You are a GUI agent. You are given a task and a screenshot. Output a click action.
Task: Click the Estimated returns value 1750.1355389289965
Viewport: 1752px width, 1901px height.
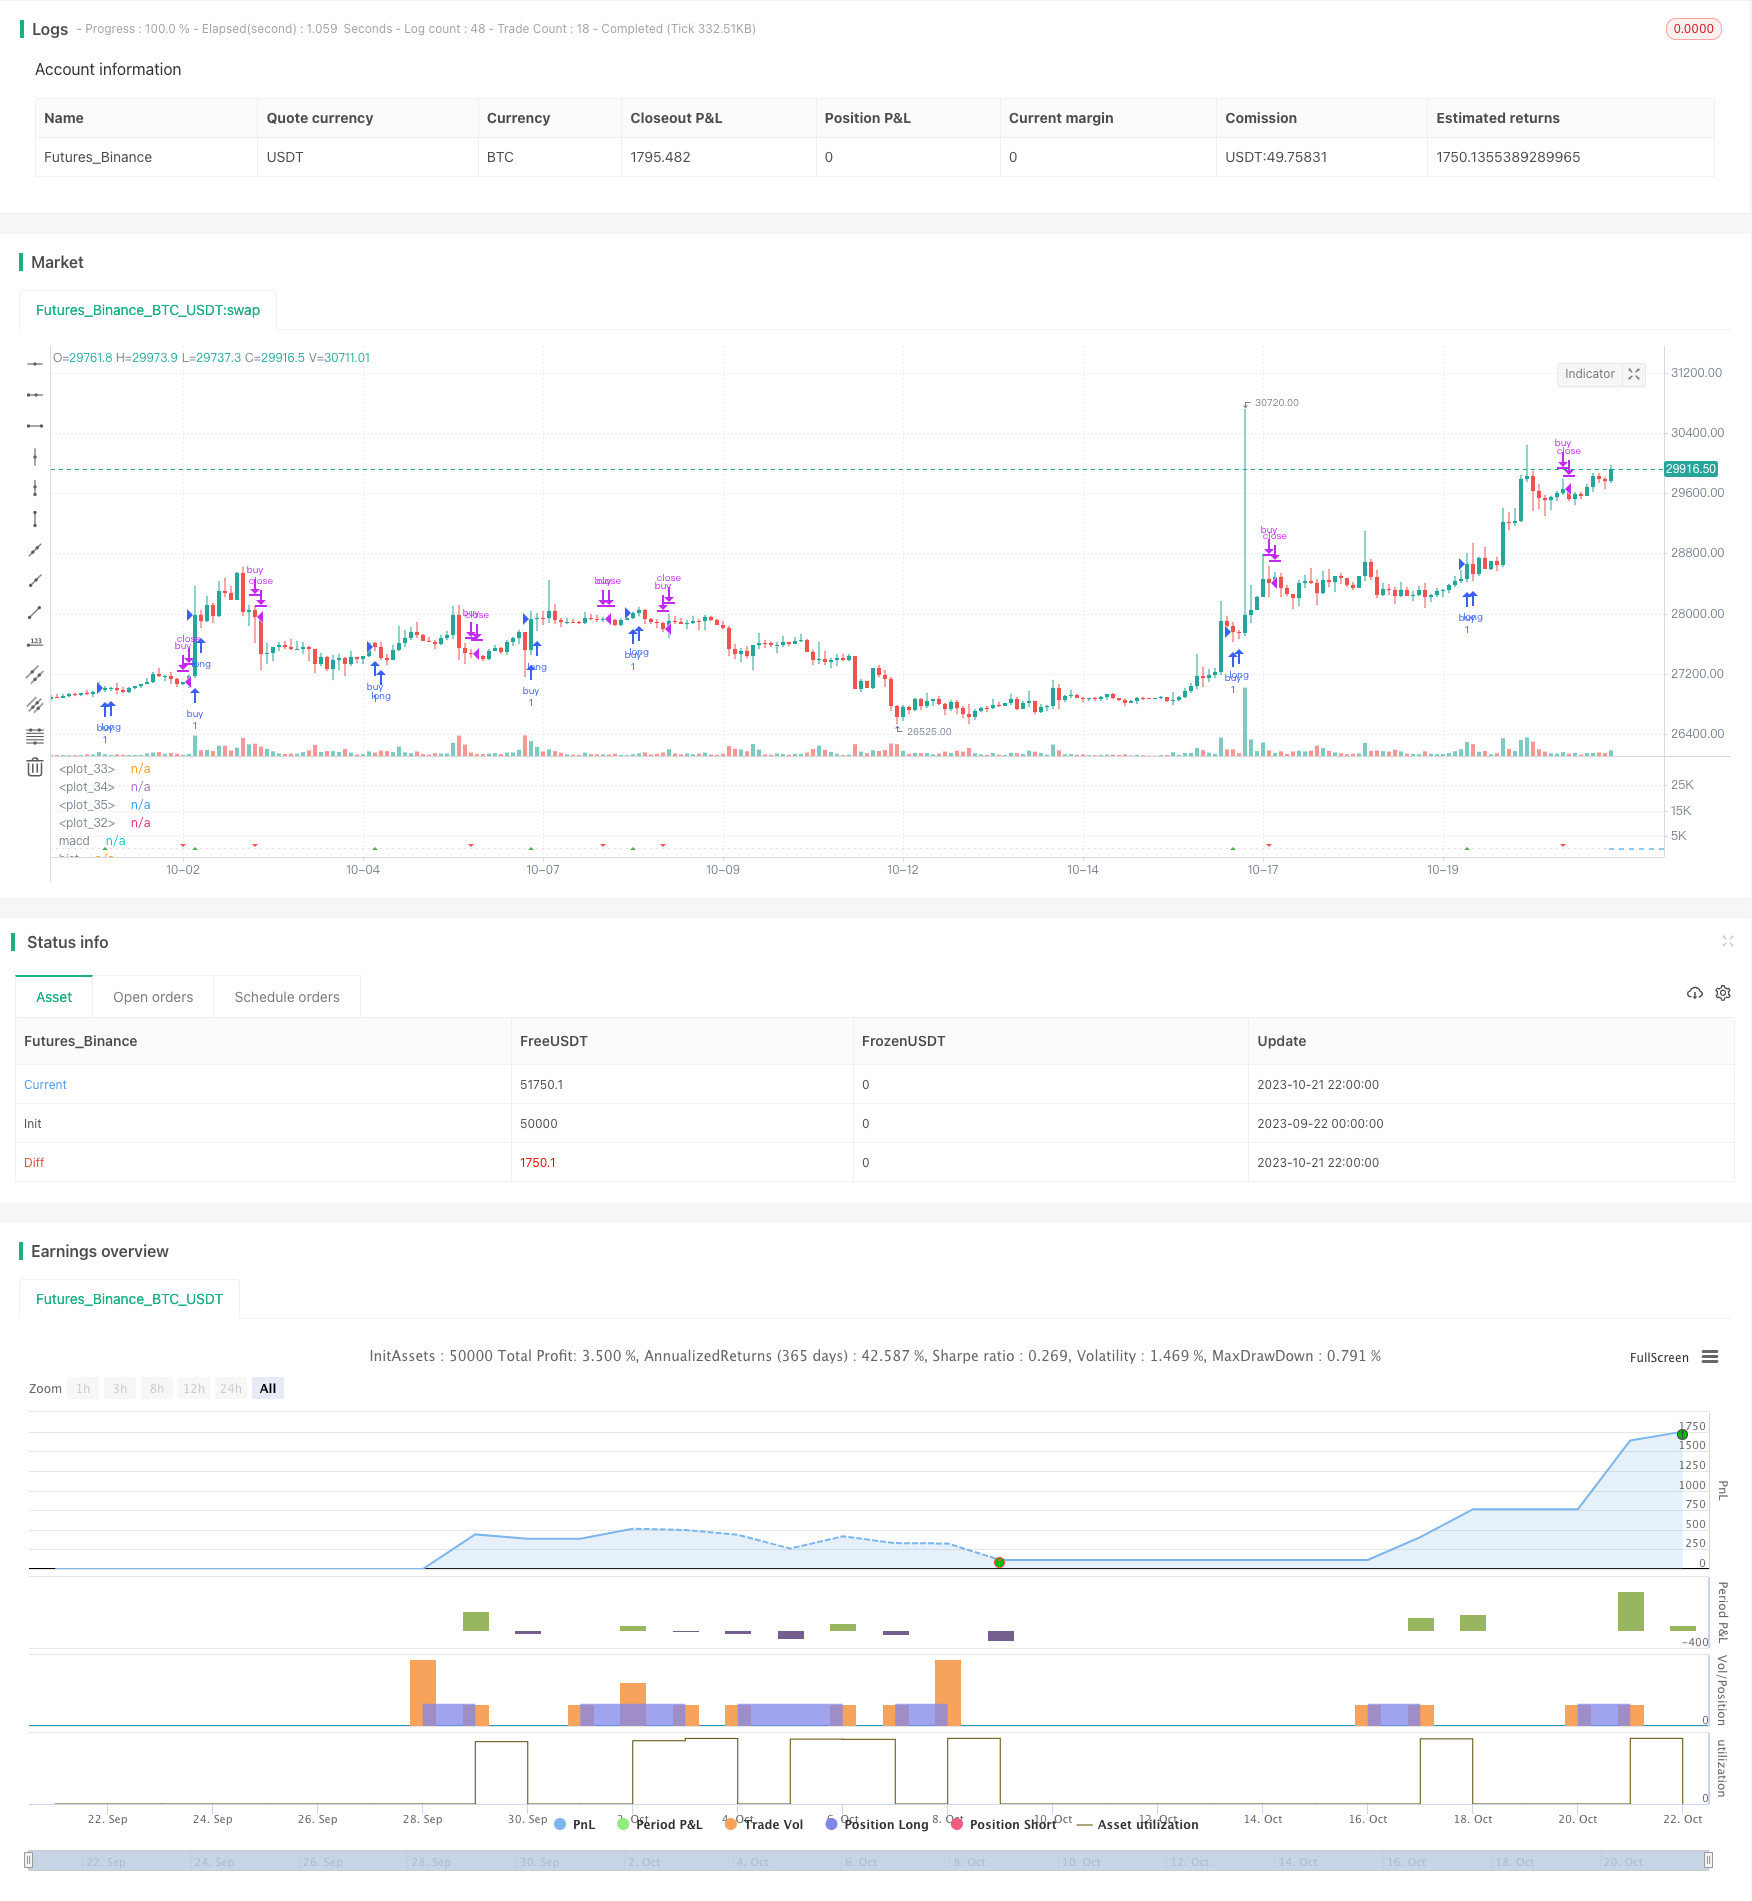[1508, 157]
